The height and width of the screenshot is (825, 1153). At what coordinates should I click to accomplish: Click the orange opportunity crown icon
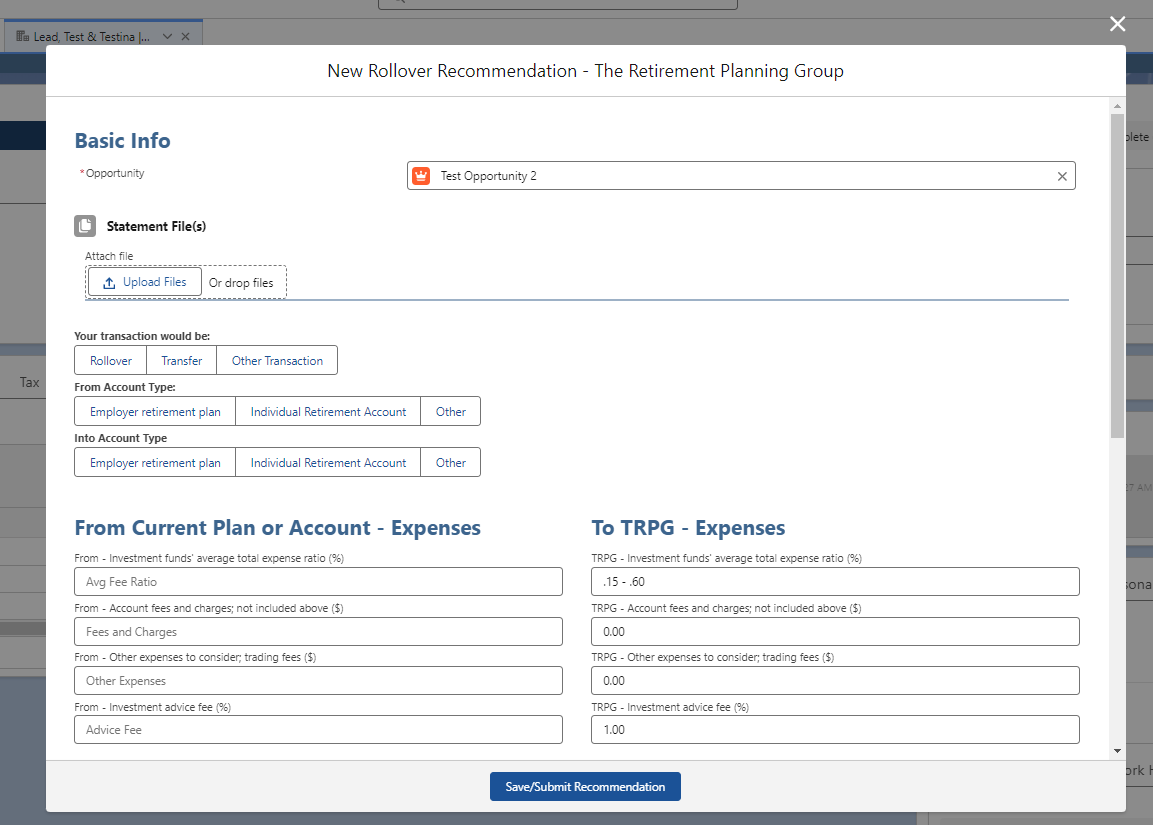(421, 176)
